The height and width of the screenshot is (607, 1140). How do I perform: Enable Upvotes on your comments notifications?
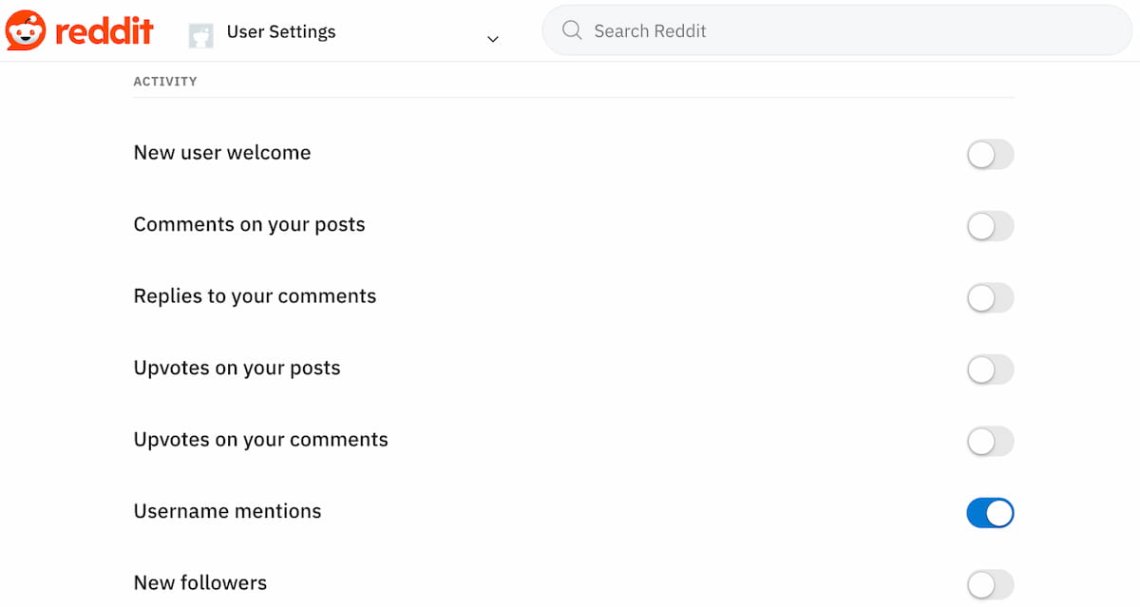click(x=990, y=440)
